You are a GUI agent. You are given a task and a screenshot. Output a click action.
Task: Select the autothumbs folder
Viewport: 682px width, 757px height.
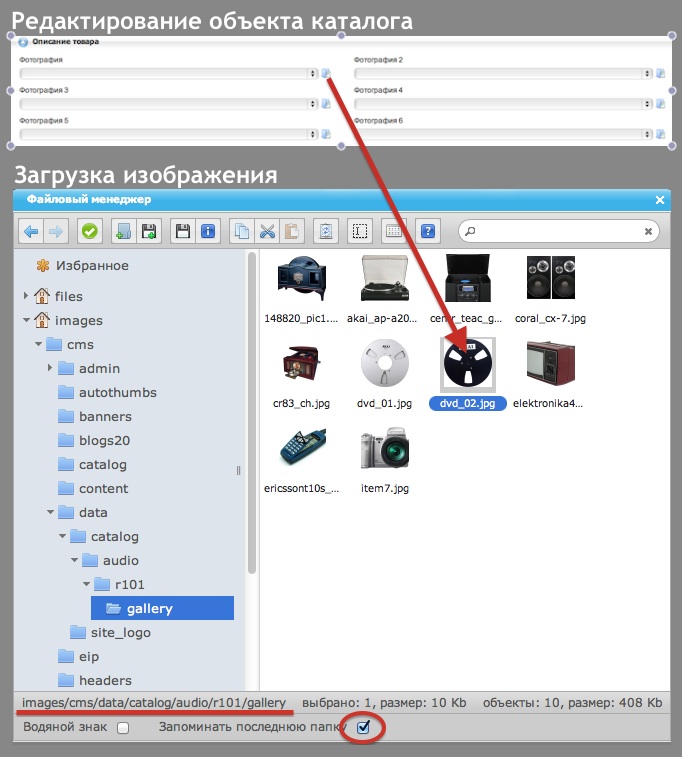pos(107,392)
